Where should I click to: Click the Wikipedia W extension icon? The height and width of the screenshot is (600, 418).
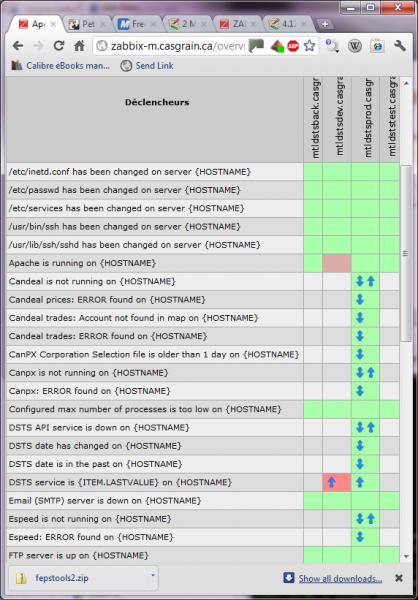(355, 46)
